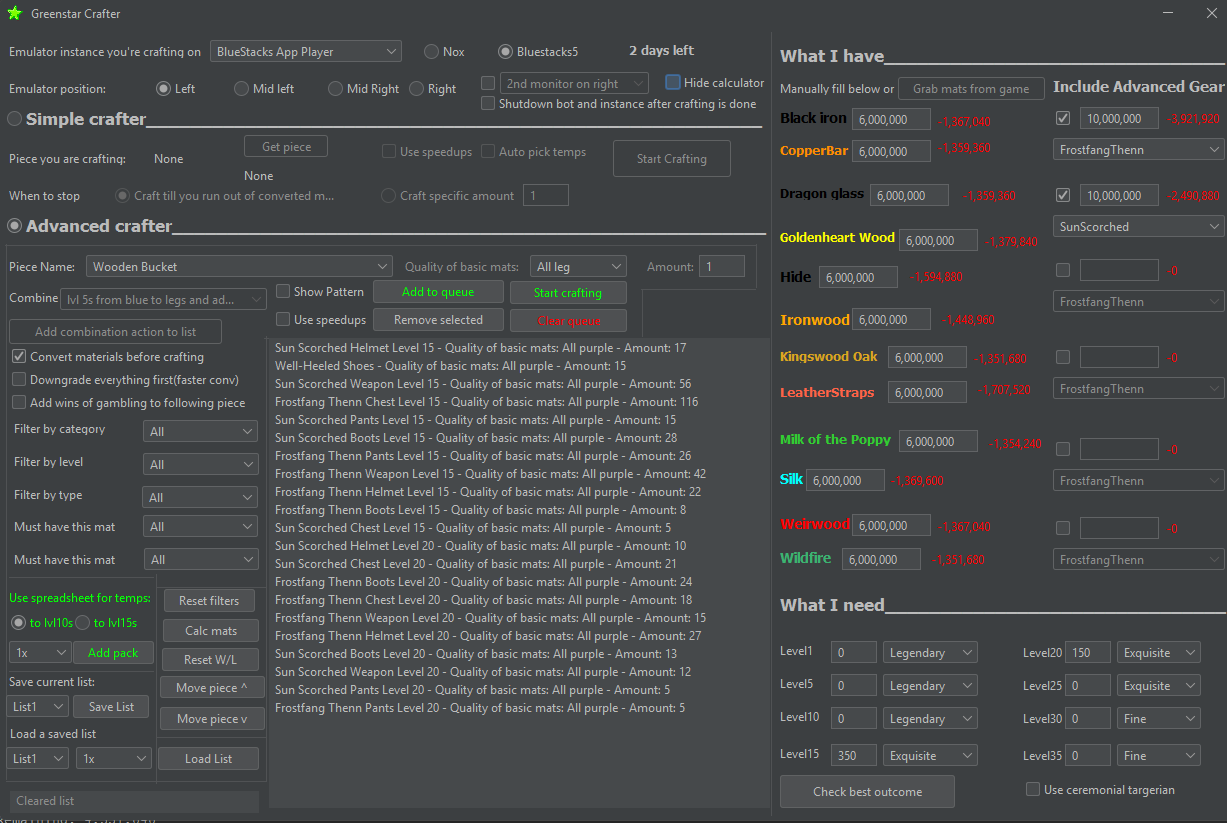This screenshot has width=1227, height=823.
Task: Open the SunScorched gear dropdown
Action: 1138,226
